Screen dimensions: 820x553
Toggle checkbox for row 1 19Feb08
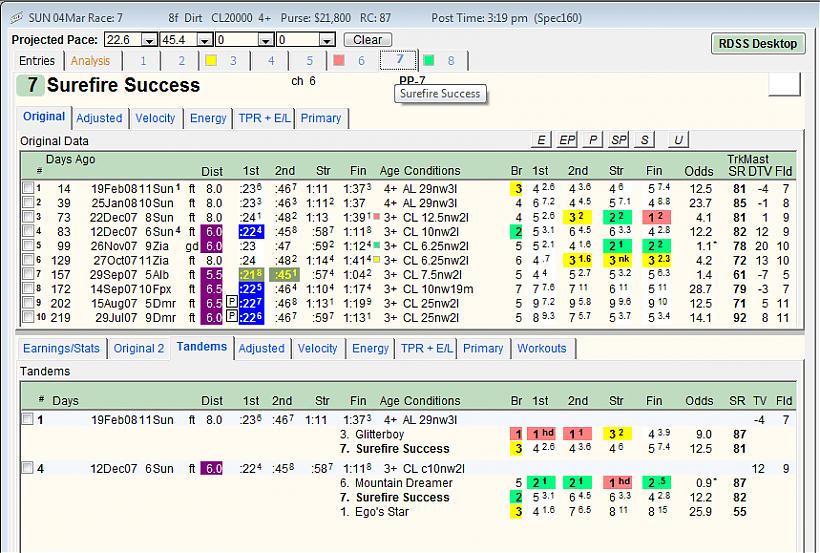[x=28, y=188]
